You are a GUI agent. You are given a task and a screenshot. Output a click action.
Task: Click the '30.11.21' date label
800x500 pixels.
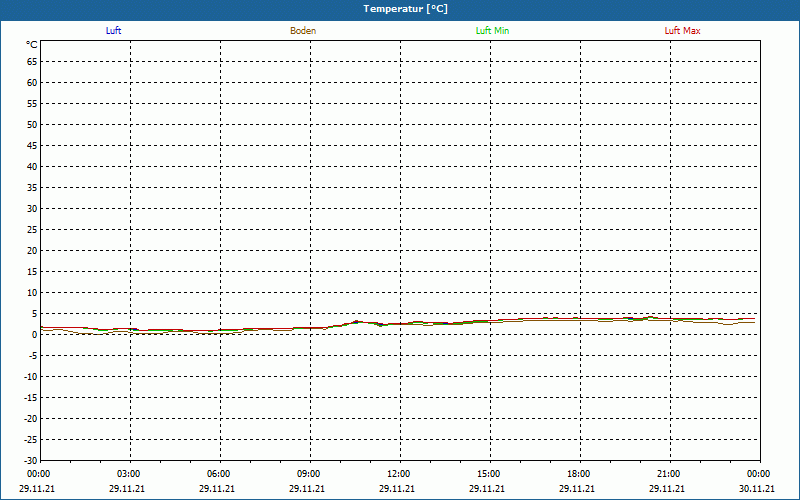[x=757, y=489]
